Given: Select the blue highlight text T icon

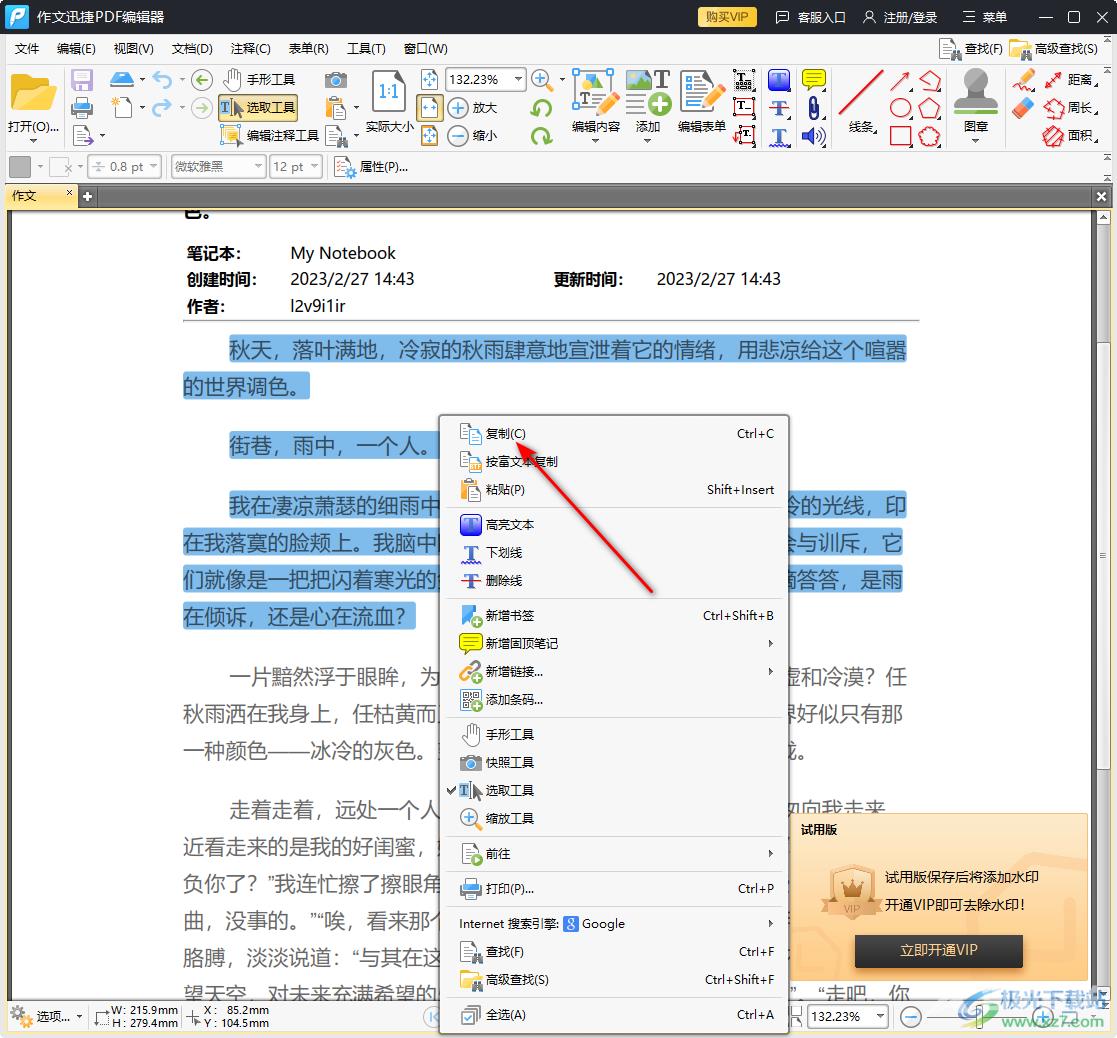Looking at the screenshot, I should pyautogui.click(x=779, y=80).
